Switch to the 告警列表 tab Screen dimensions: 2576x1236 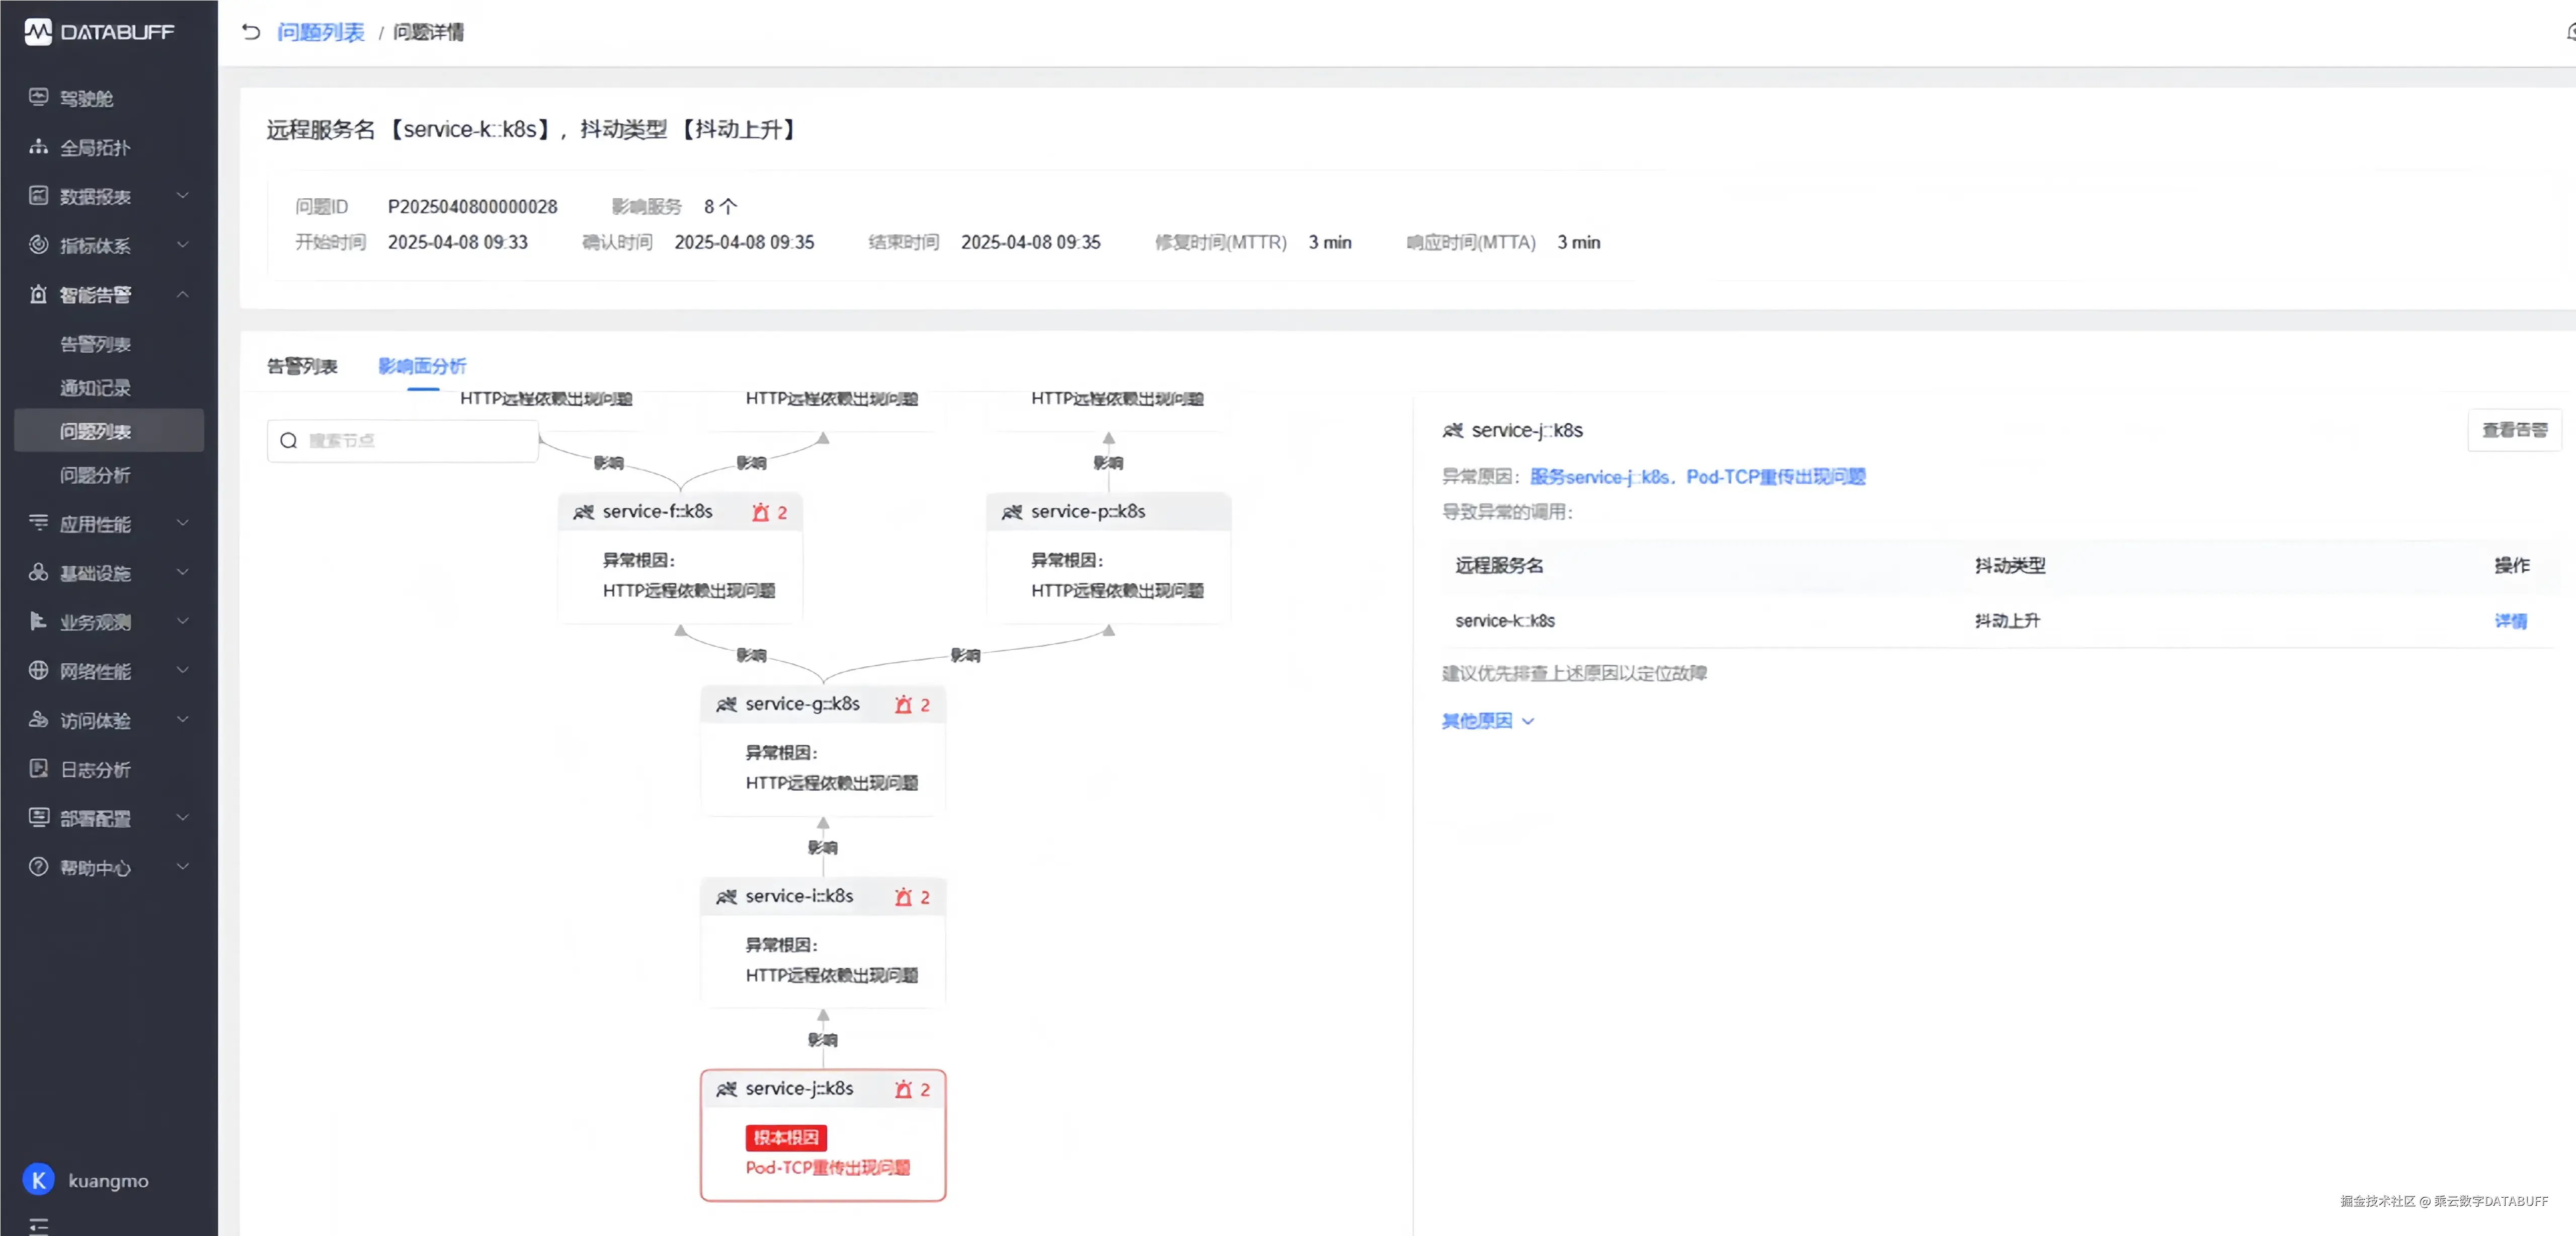click(x=302, y=366)
